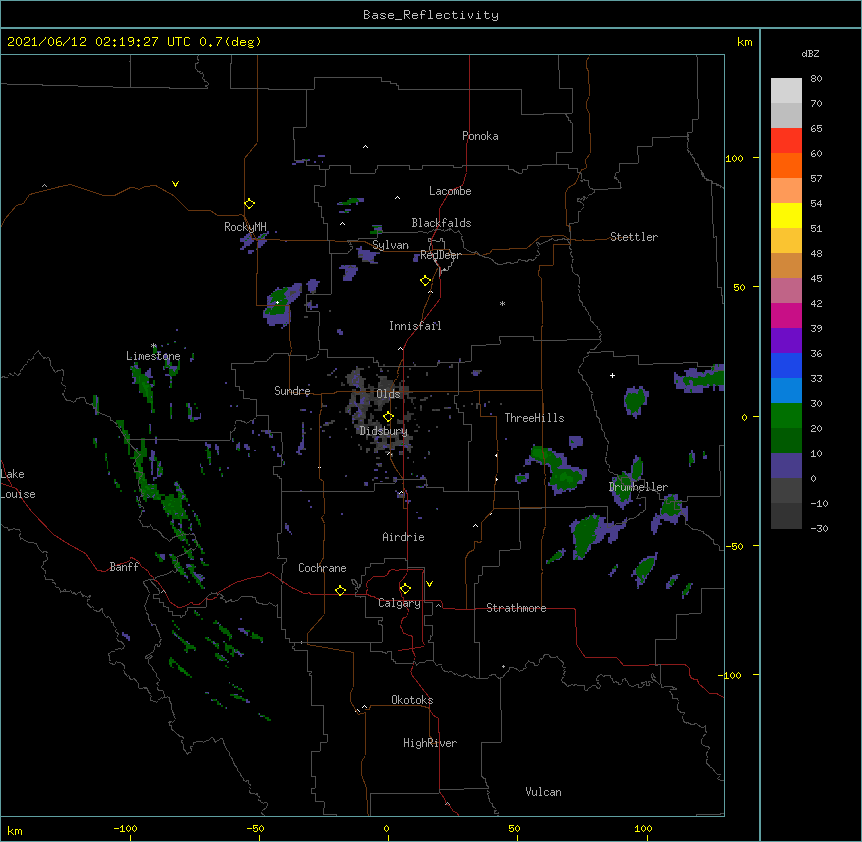The width and height of the screenshot is (862, 842).
Task: Click the -50 label on right axis
Action: [x=734, y=546]
